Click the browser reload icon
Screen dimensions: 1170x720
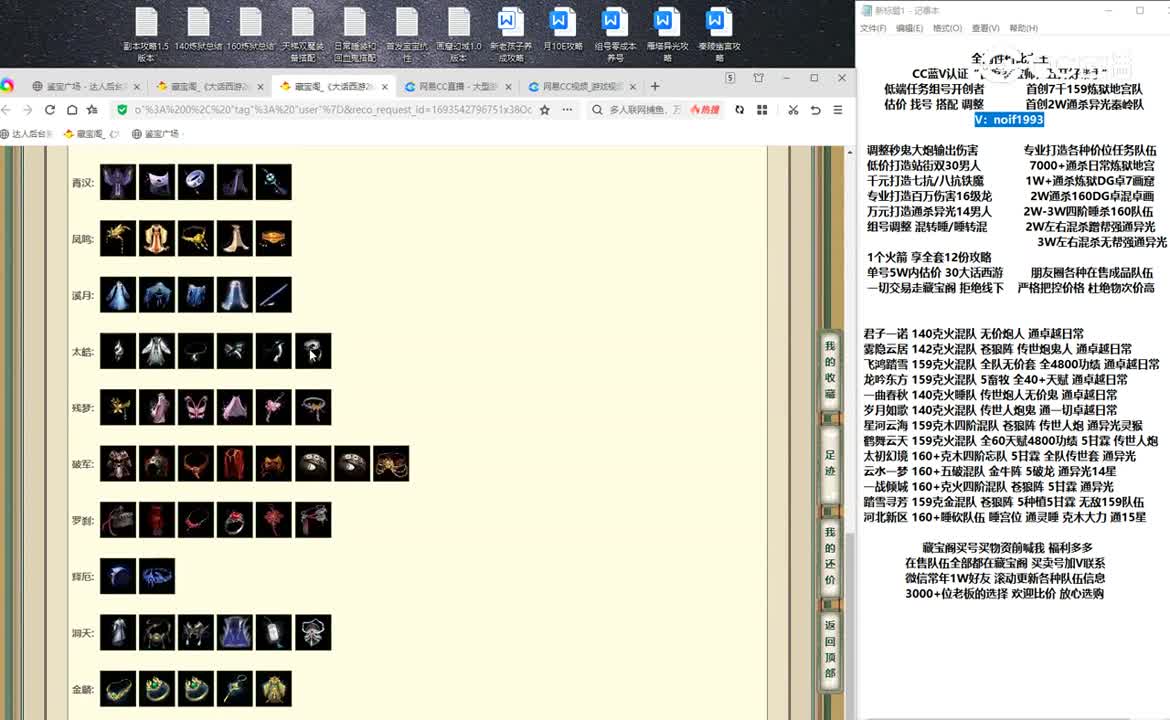[x=50, y=110]
